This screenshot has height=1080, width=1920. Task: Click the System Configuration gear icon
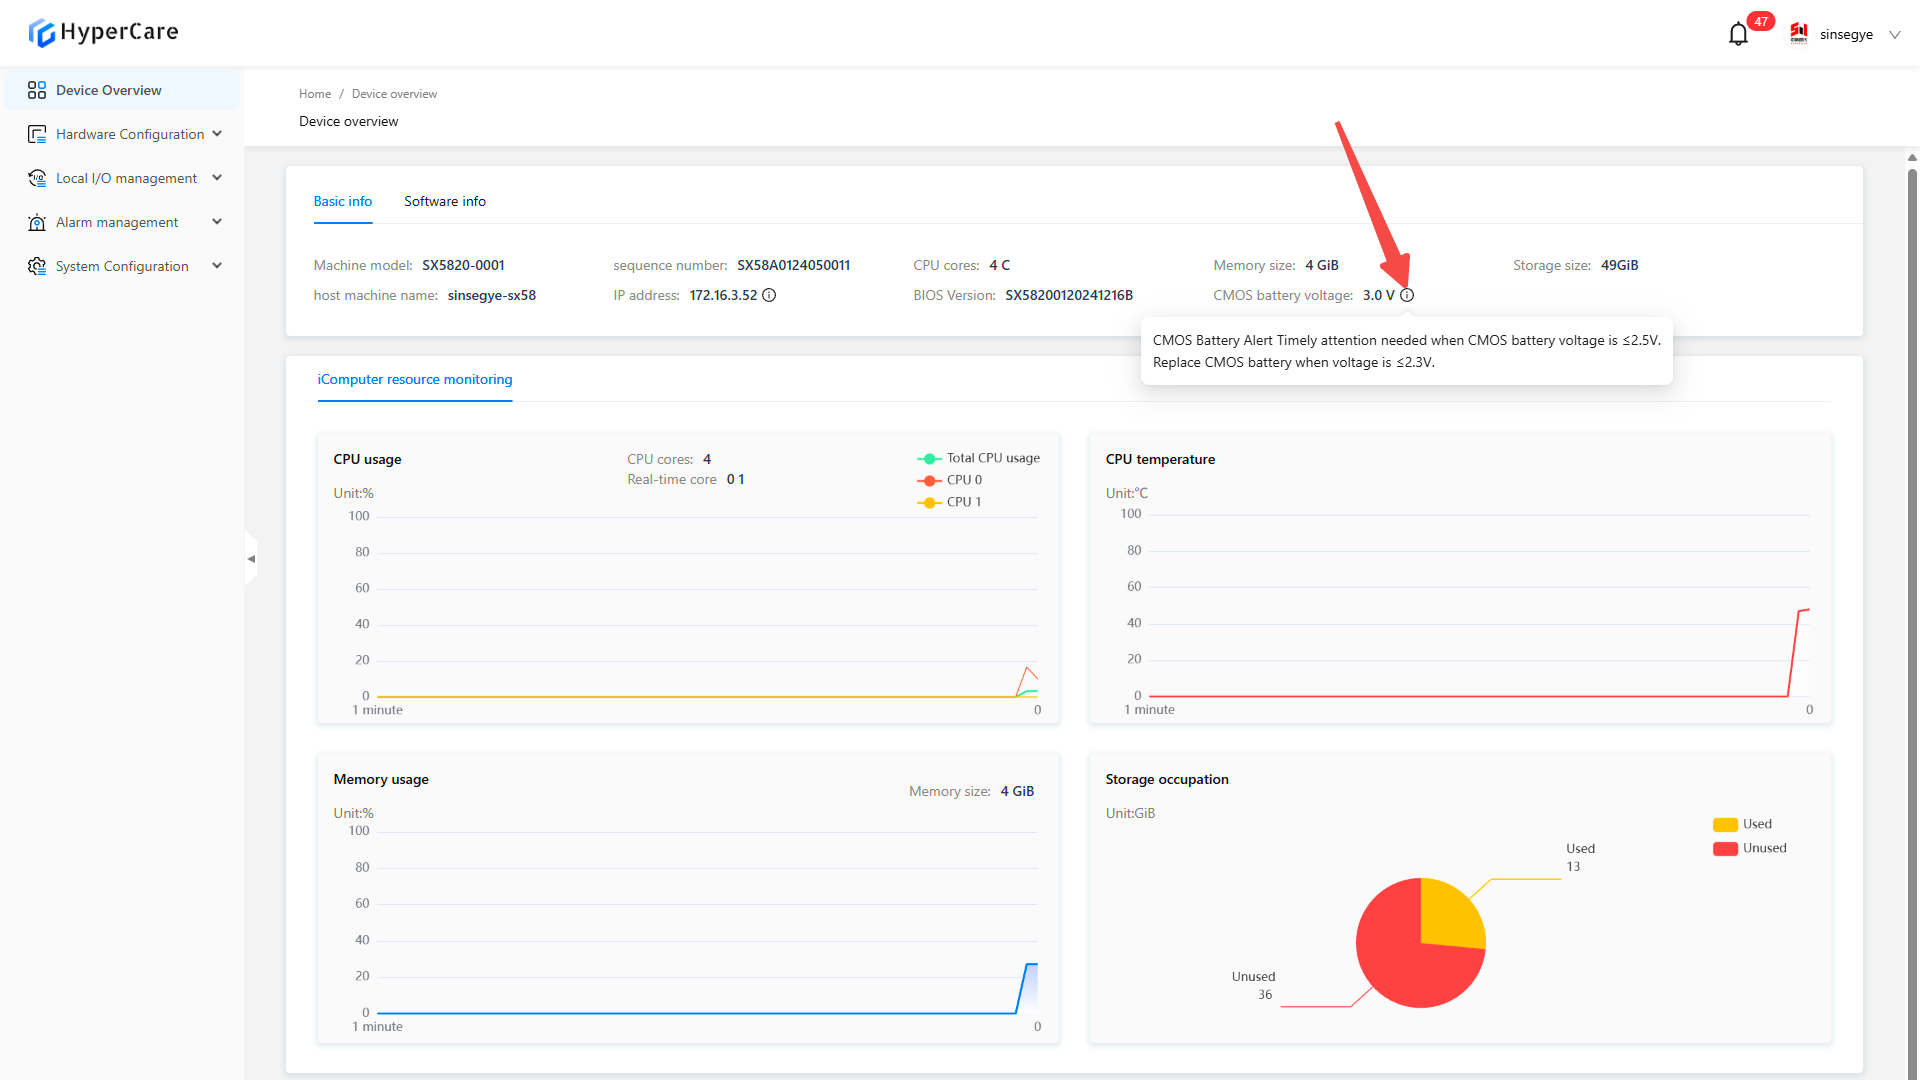coord(37,266)
